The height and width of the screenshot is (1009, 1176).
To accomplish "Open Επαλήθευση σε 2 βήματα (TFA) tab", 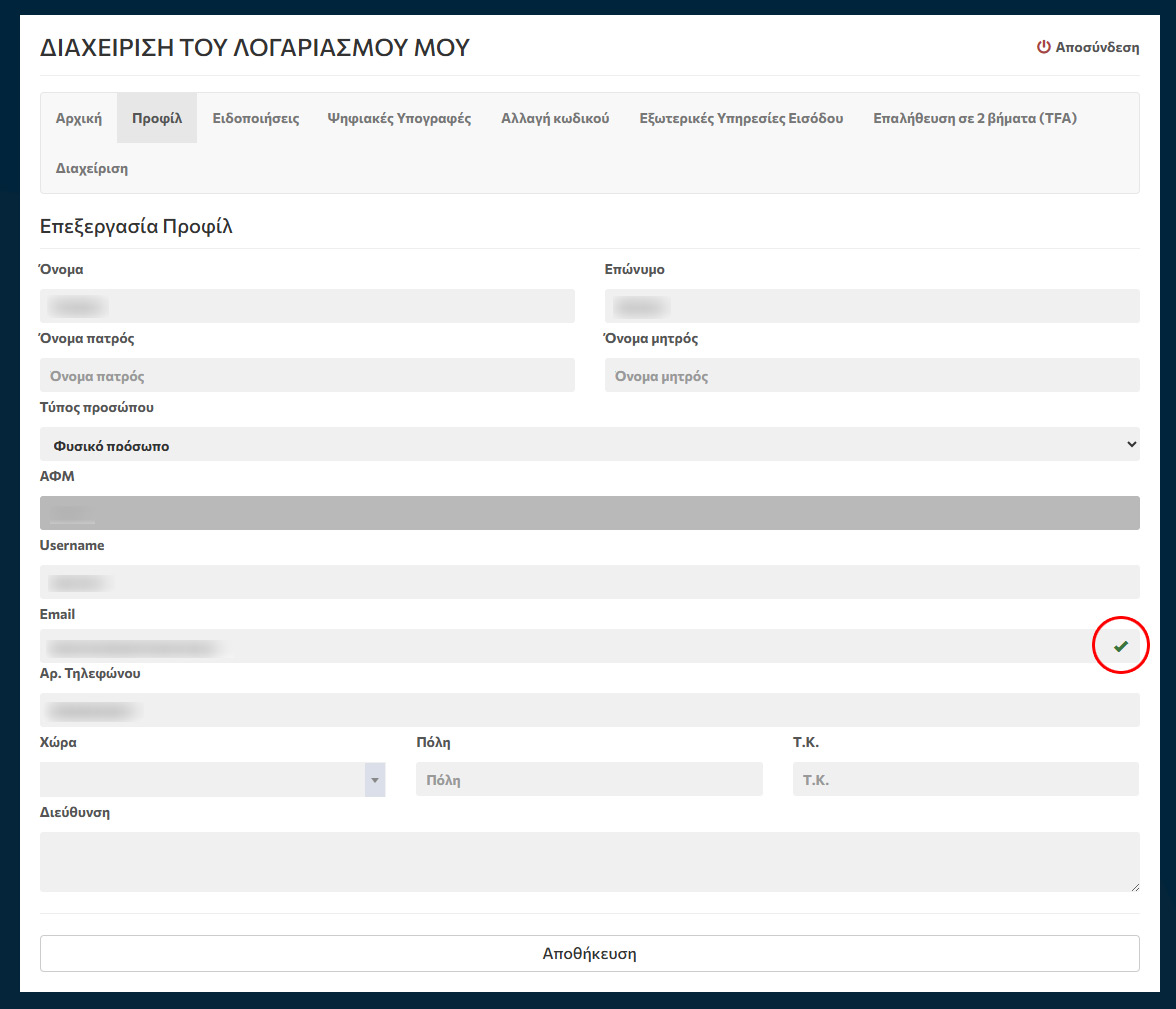I will pos(974,118).
